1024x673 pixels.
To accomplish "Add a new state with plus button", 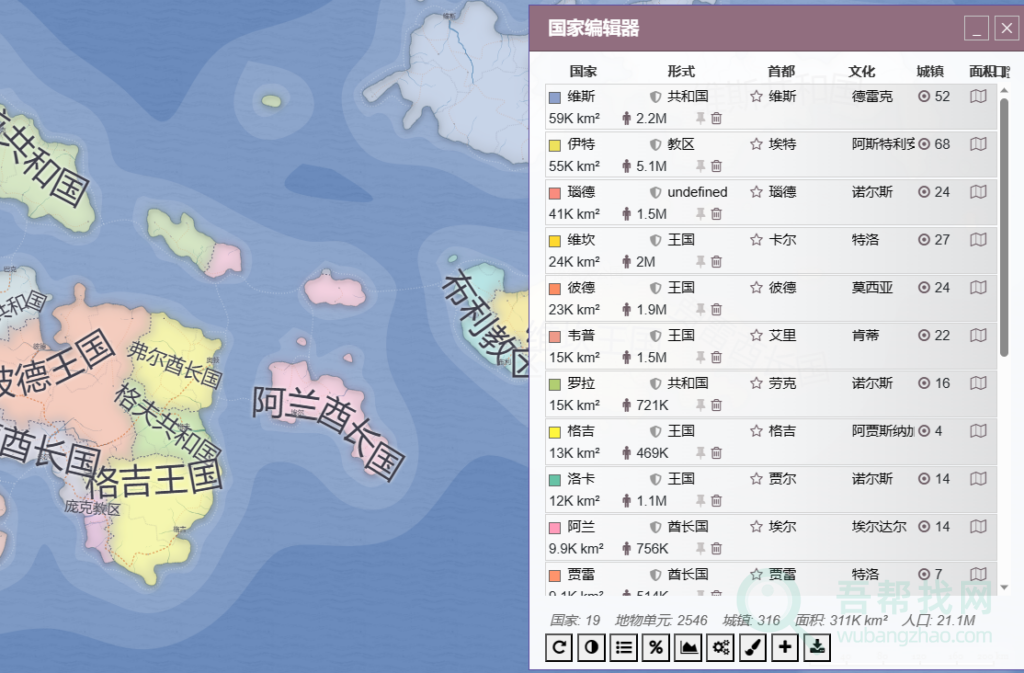I will point(784,647).
